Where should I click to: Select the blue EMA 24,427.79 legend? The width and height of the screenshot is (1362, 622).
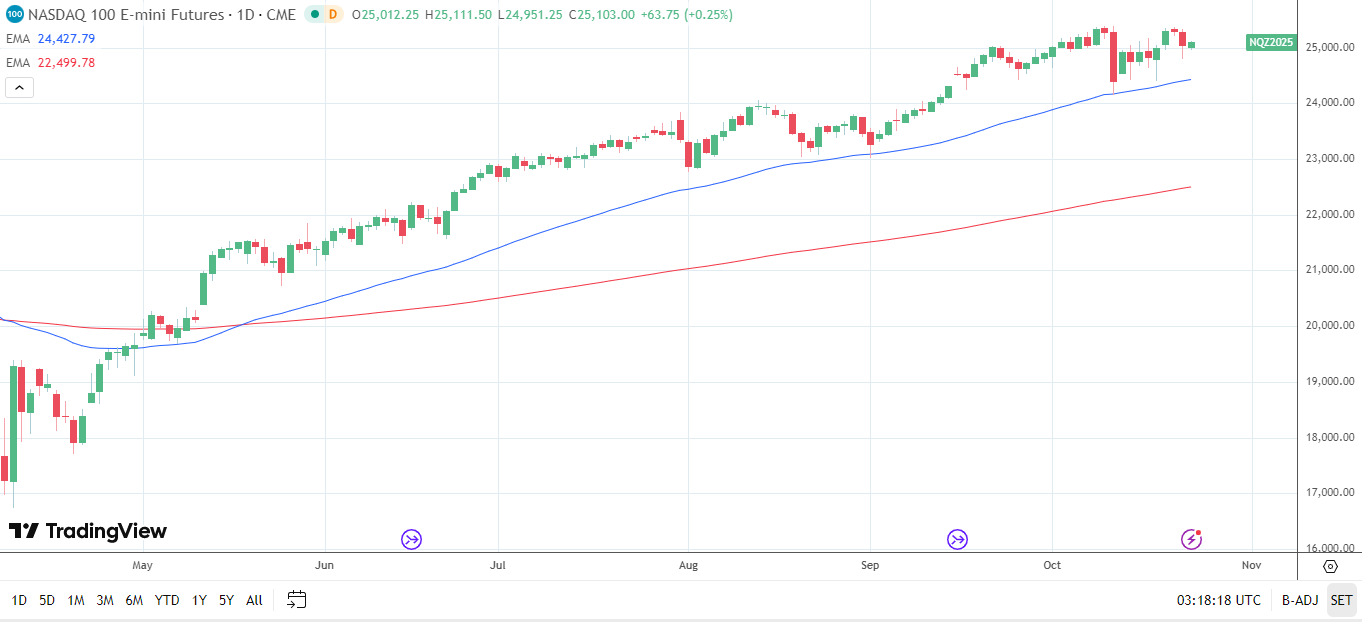(x=51, y=39)
